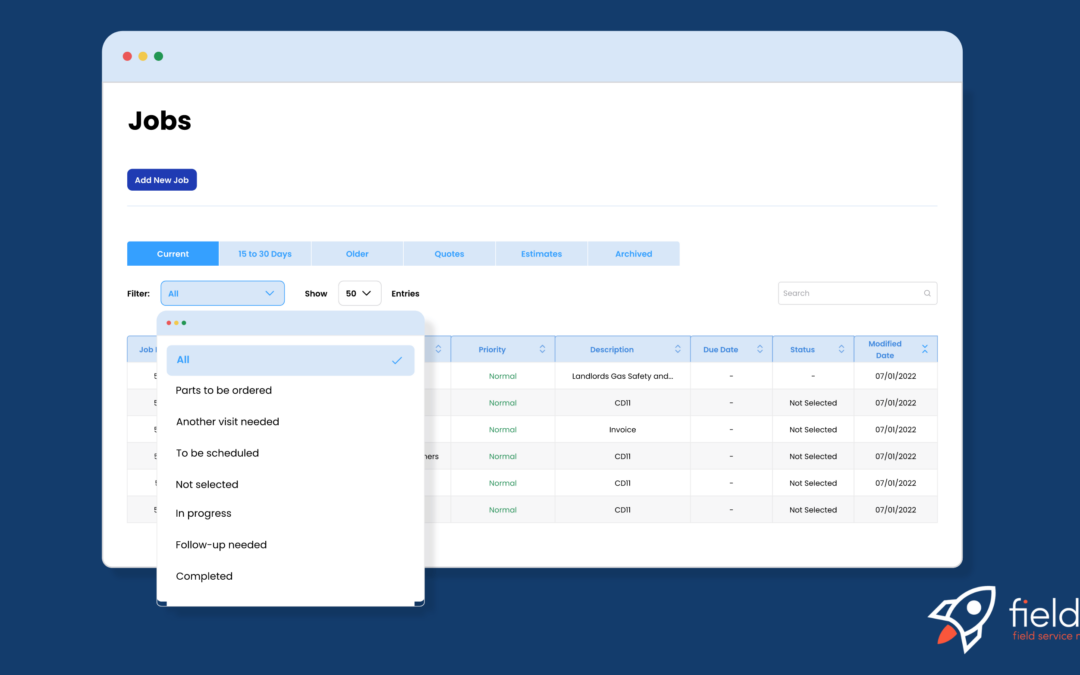Select Parts to be ordered from dropdown
This screenshot has height=675, width=1080.
pos(222,390)
